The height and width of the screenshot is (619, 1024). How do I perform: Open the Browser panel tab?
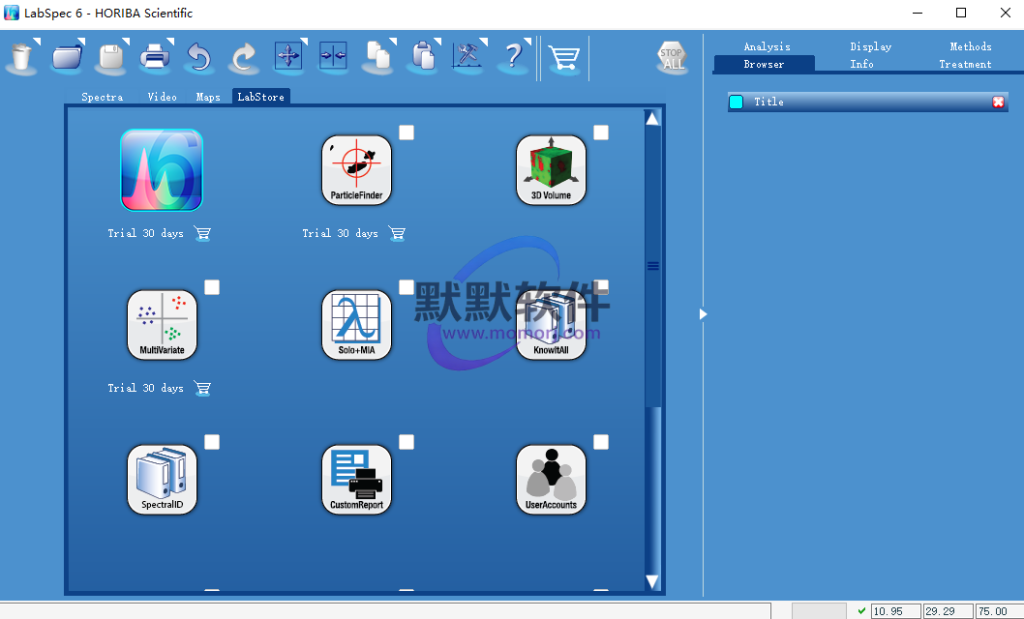coord(764,64)
